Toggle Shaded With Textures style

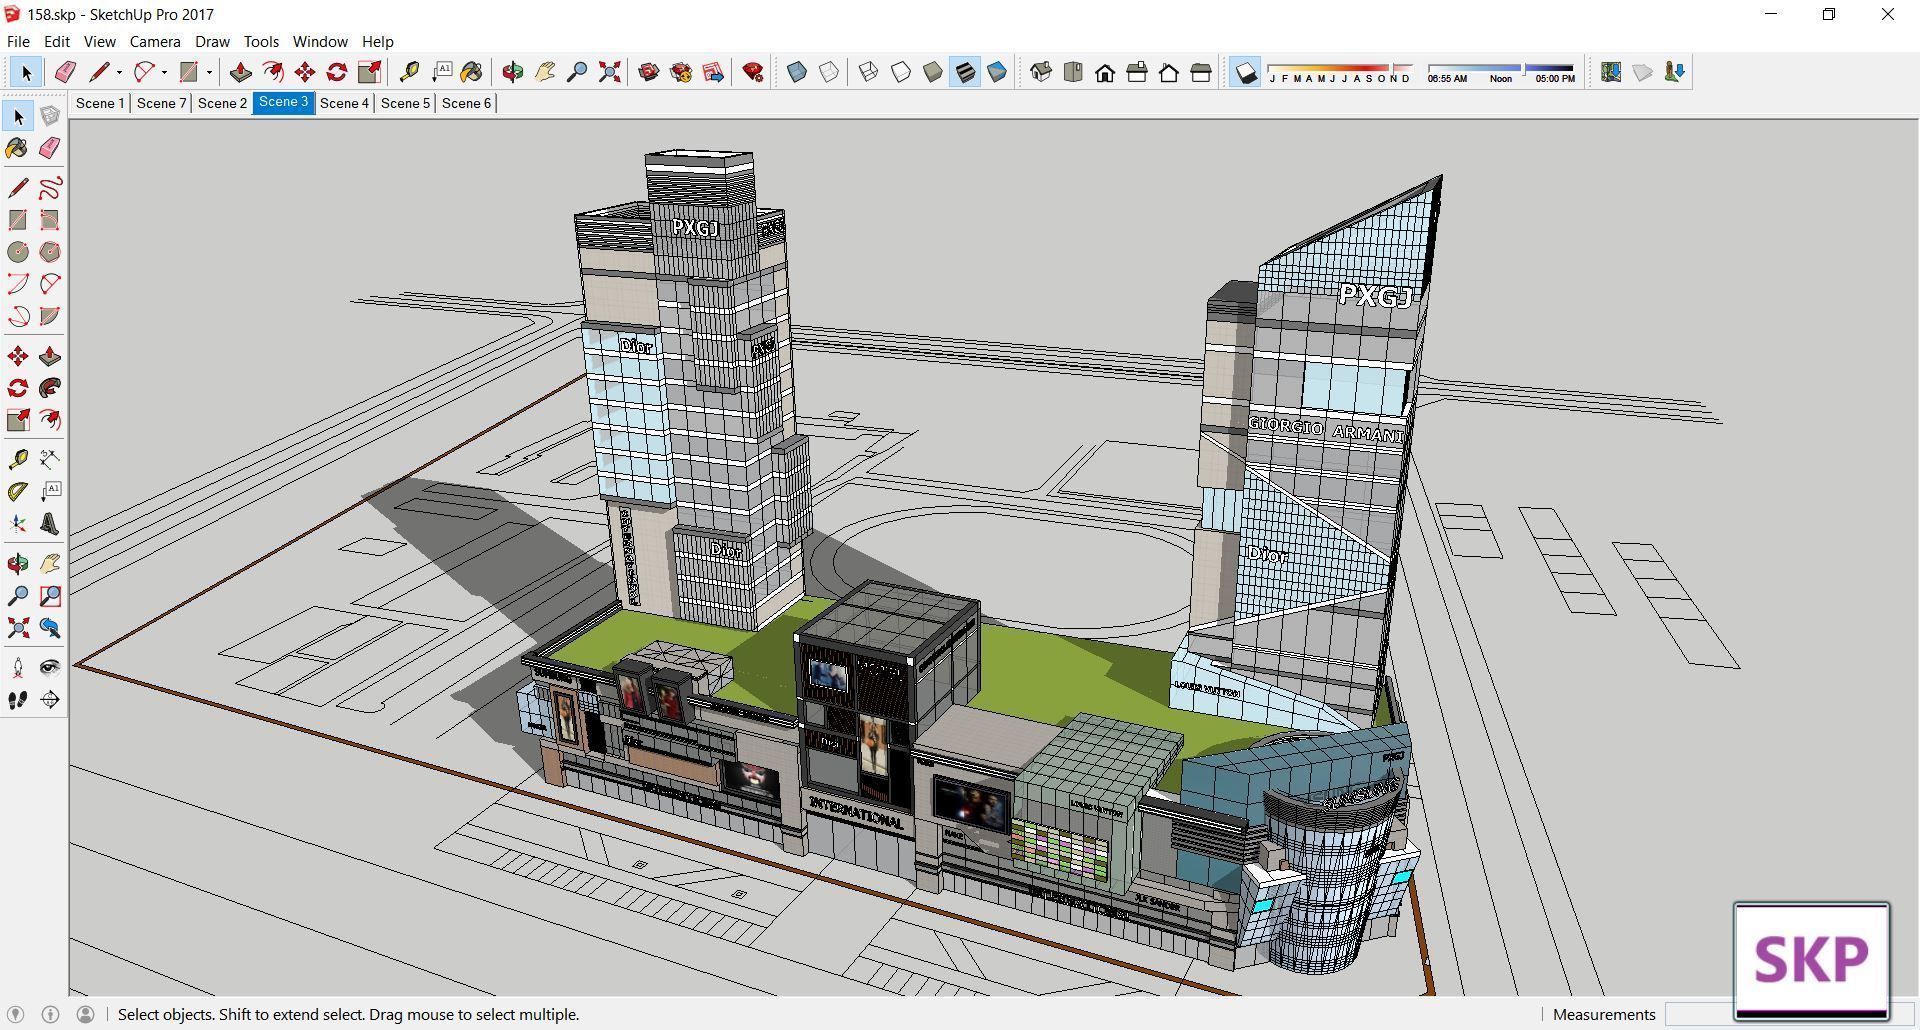pyautogui.click(x=965, y=72)
